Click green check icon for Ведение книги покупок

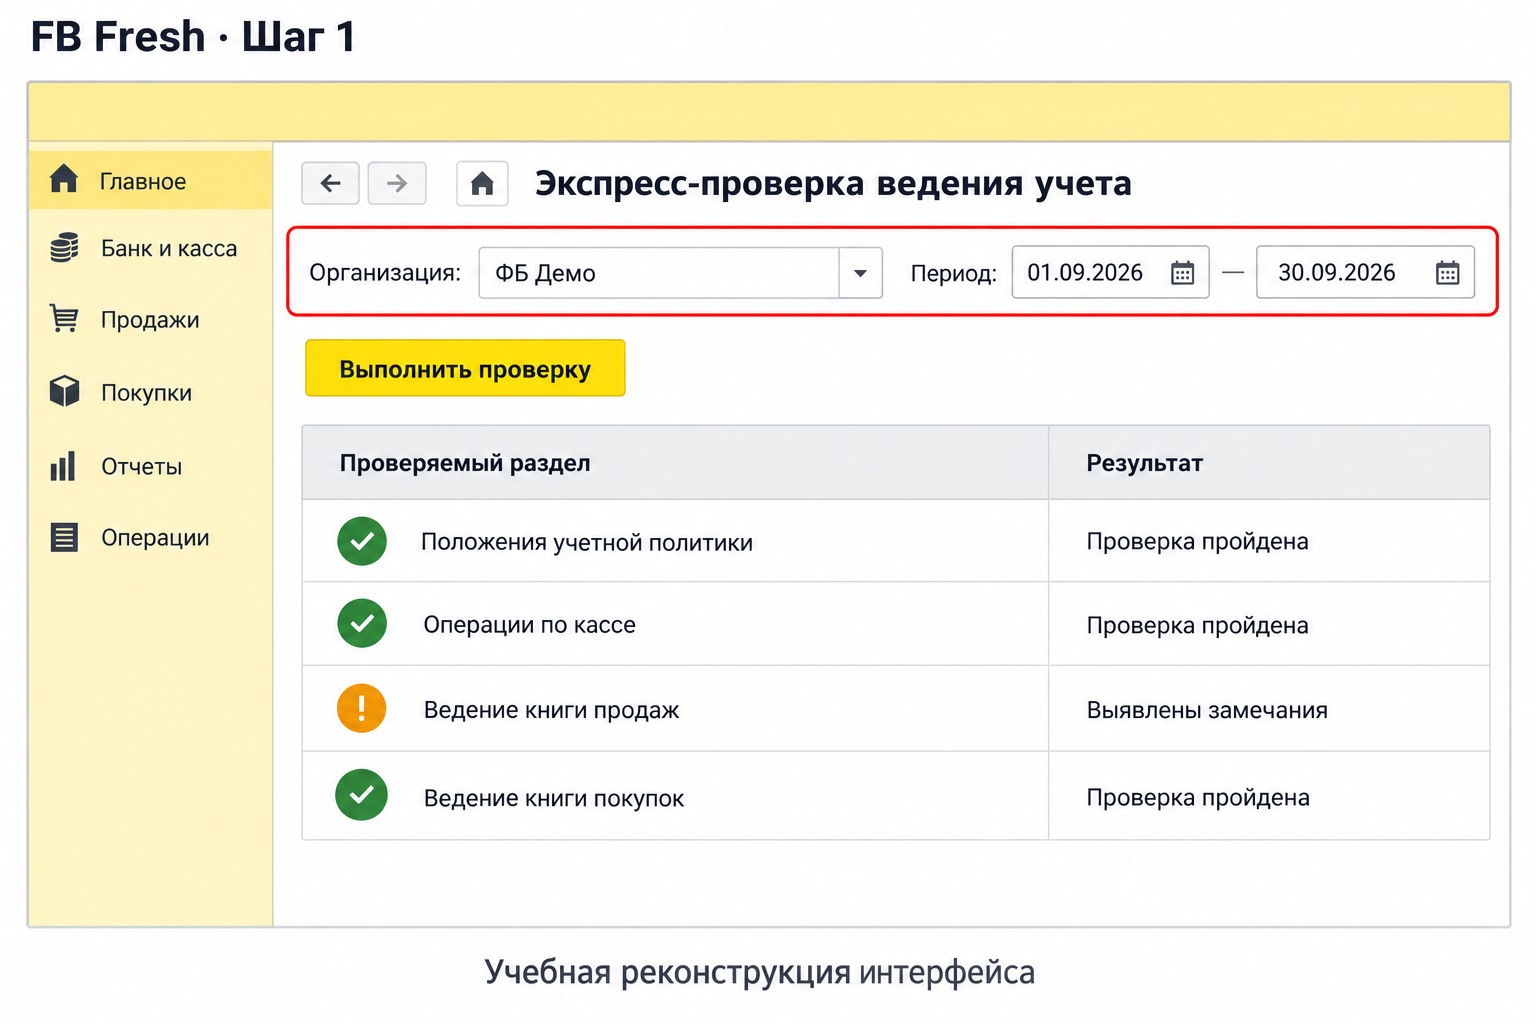362,795
